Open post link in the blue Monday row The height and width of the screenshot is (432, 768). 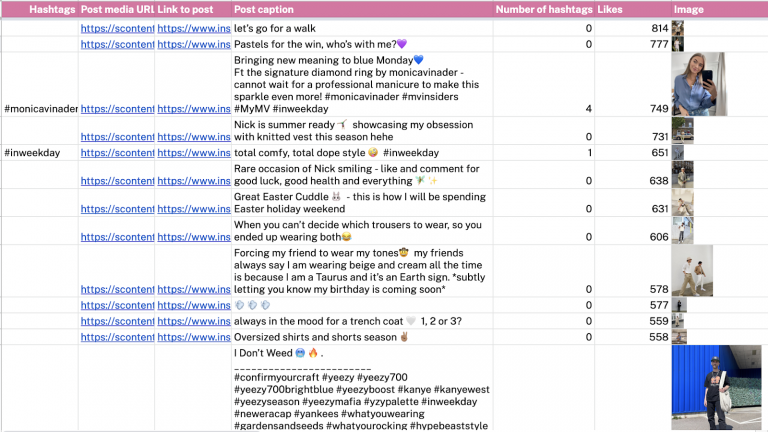coord(193,108)
